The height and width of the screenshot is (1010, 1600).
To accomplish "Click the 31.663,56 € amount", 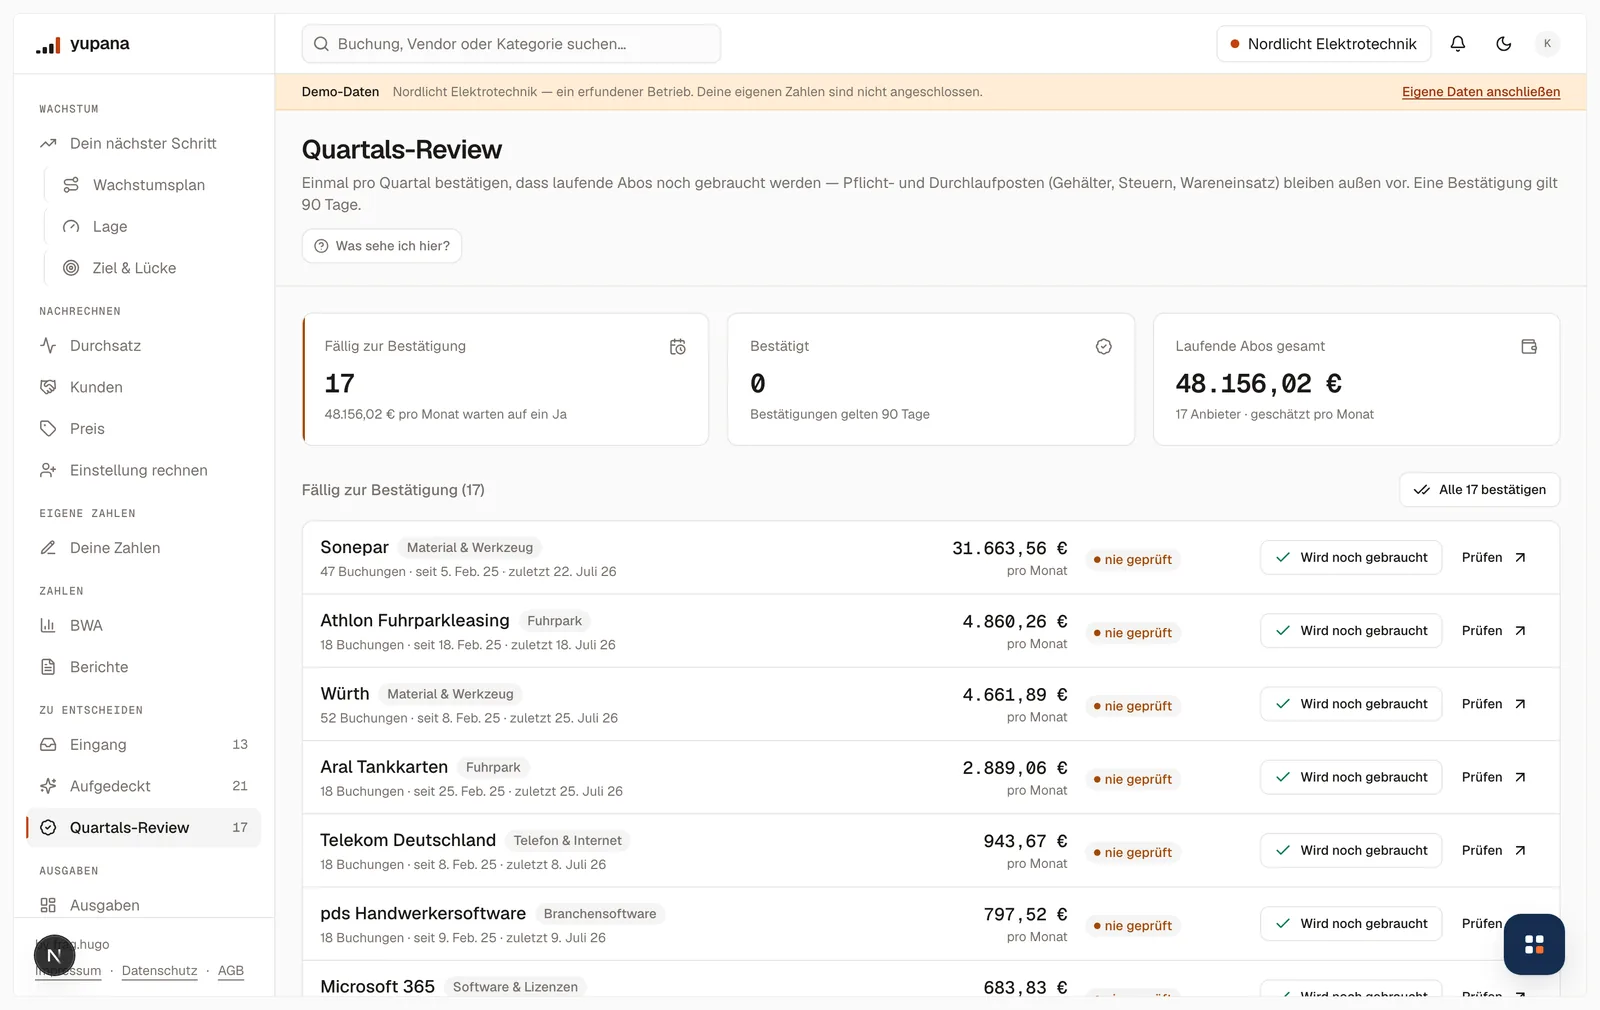I will 1009,548.
